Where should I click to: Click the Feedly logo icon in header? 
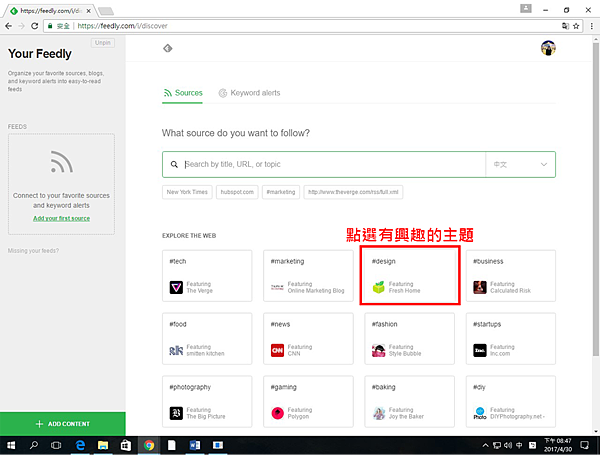point(168,49)
